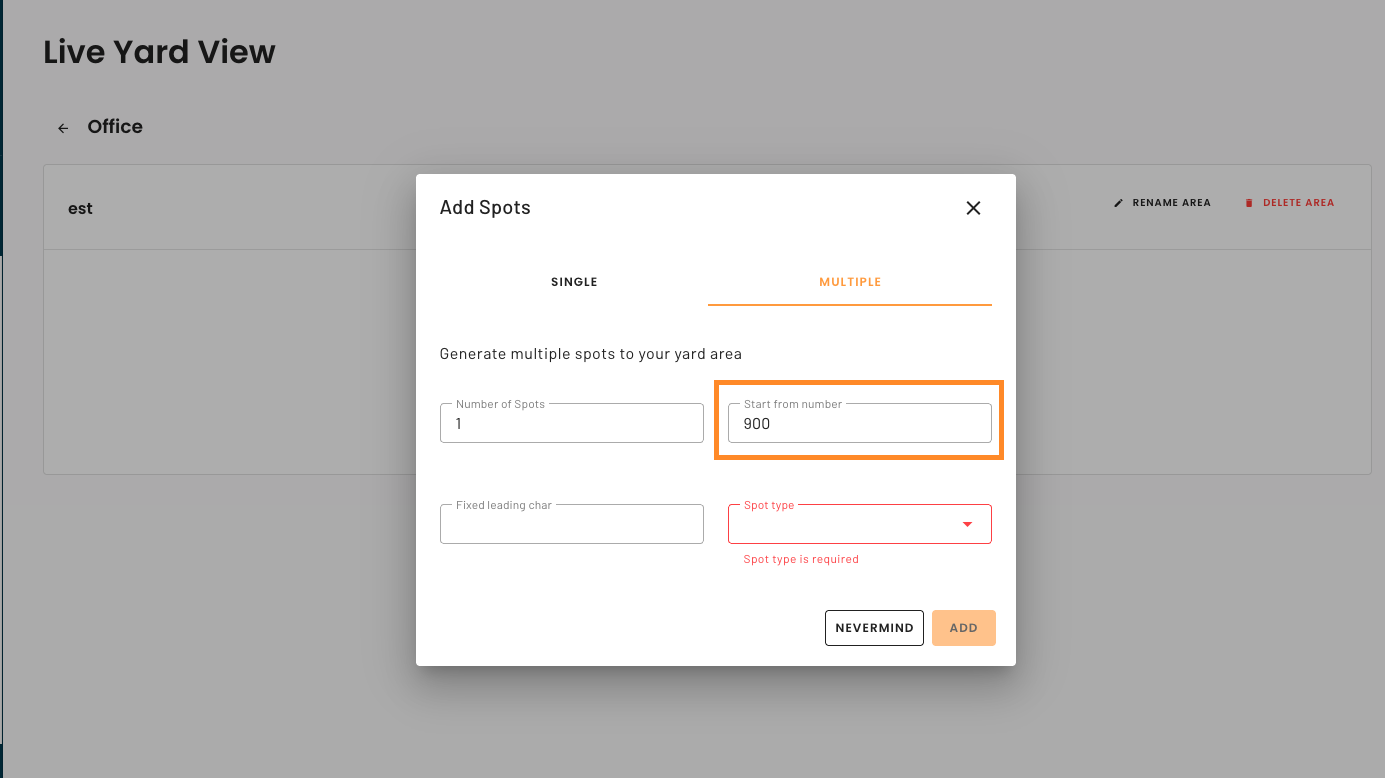Select the est area name
This screenshot has height=778, width=1385.
80,208
